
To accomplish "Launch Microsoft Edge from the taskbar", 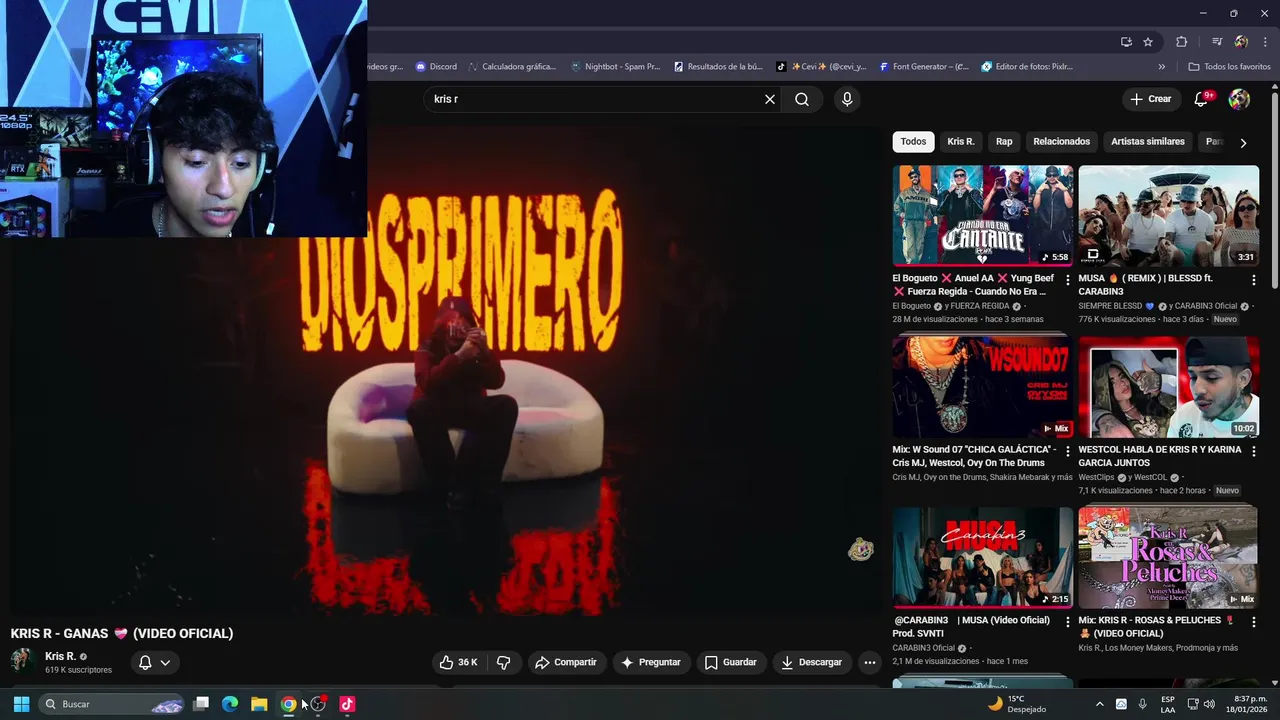I will (x=230, y=704).
